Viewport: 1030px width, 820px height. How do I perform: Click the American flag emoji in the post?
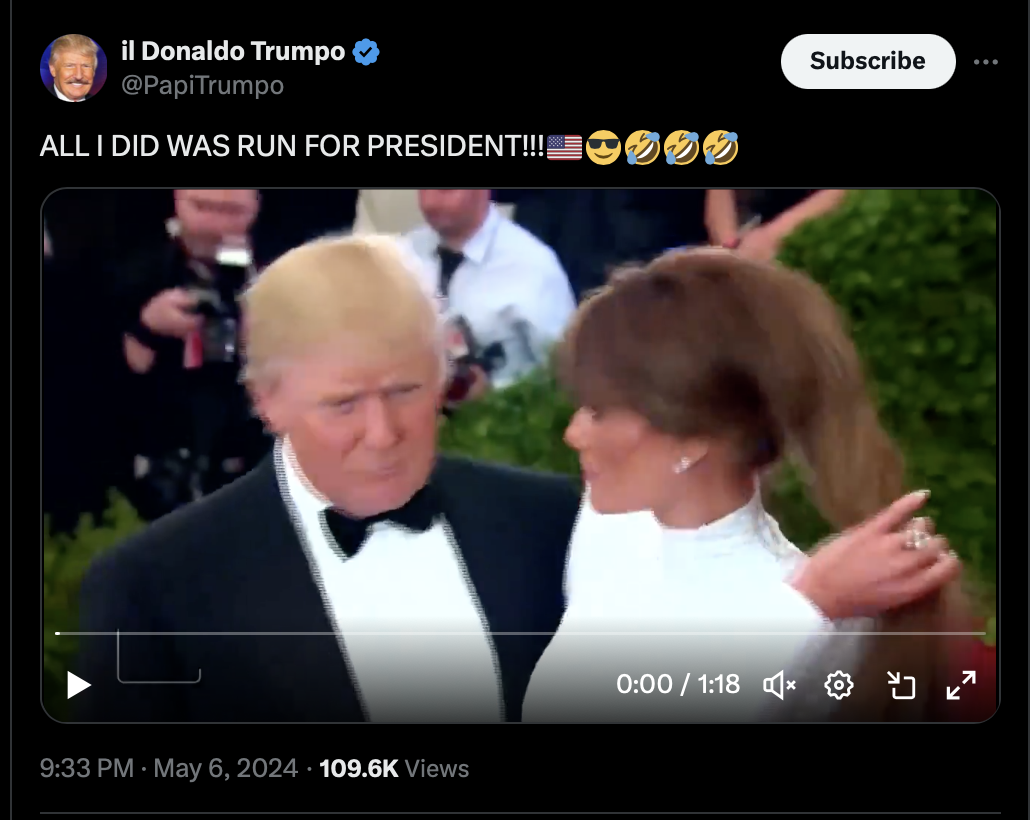[564, 147]
